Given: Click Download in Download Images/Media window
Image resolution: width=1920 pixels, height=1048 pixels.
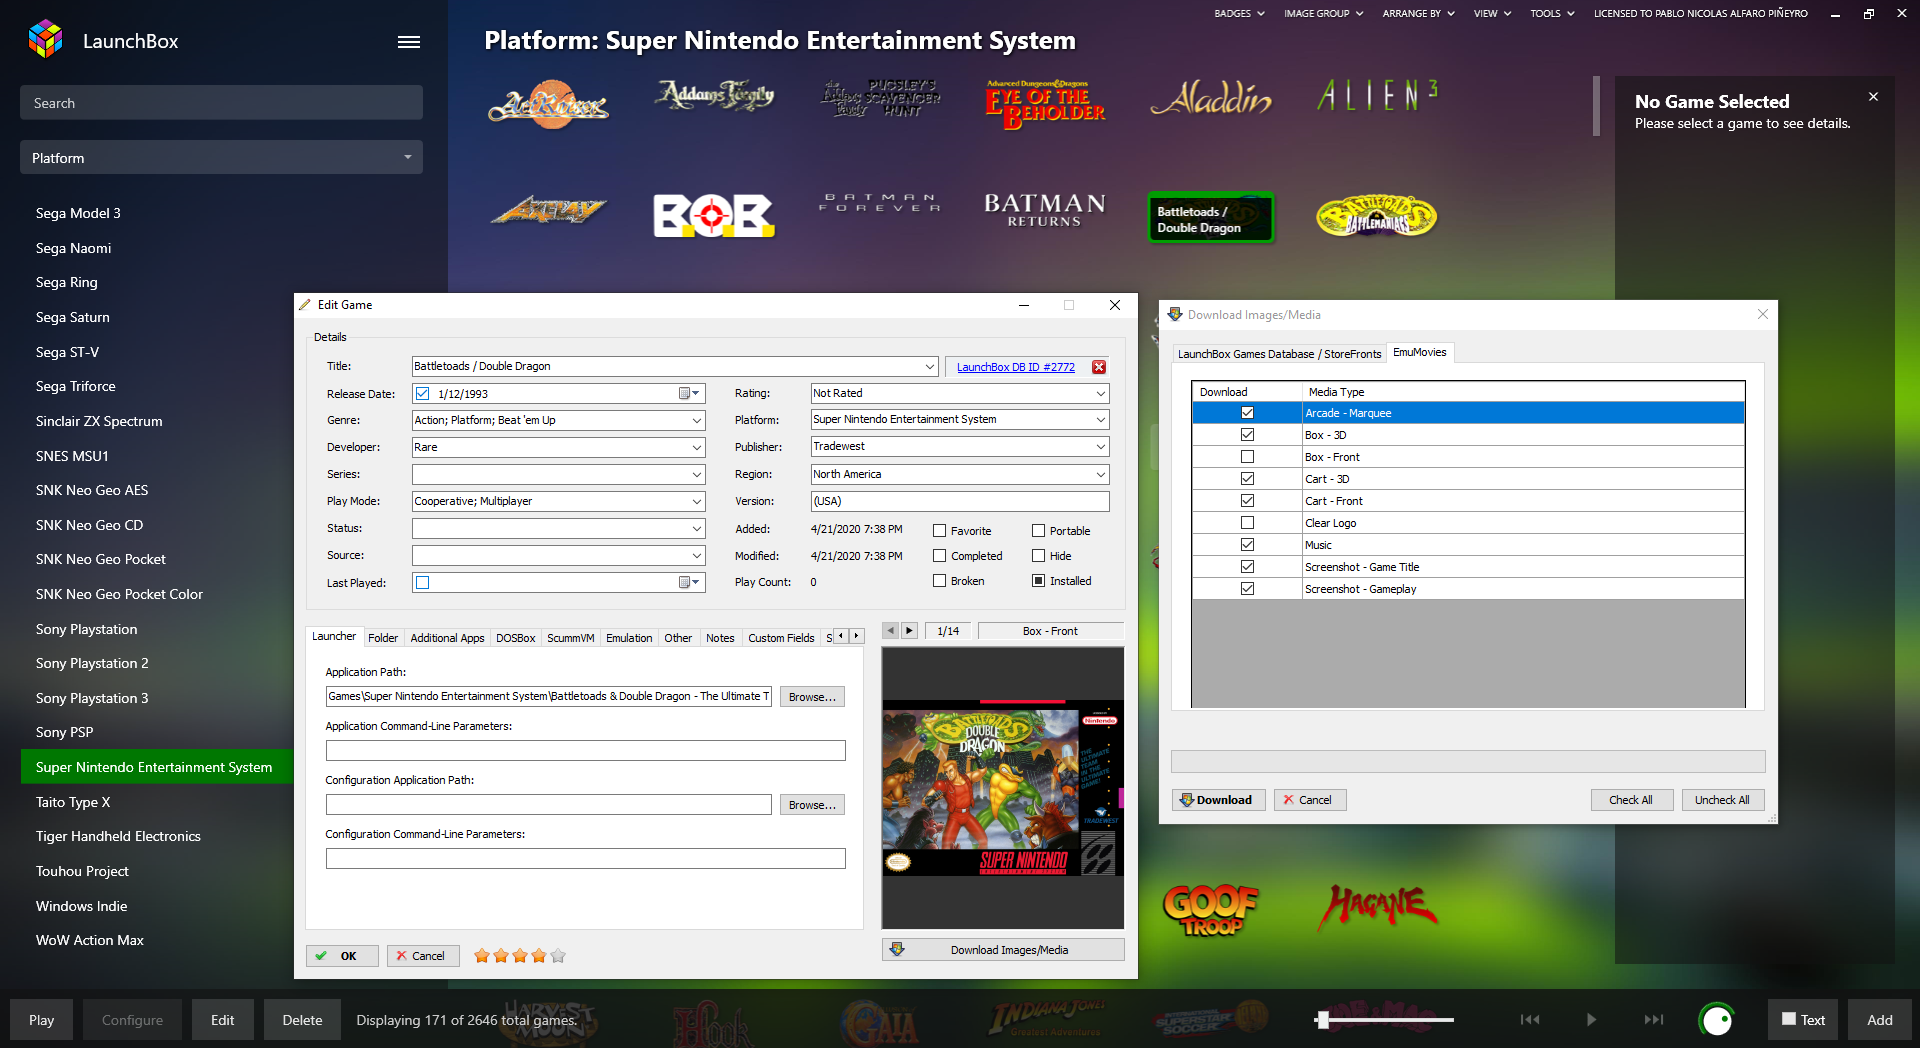Looking at the screenshot, I should [1218, 800].
